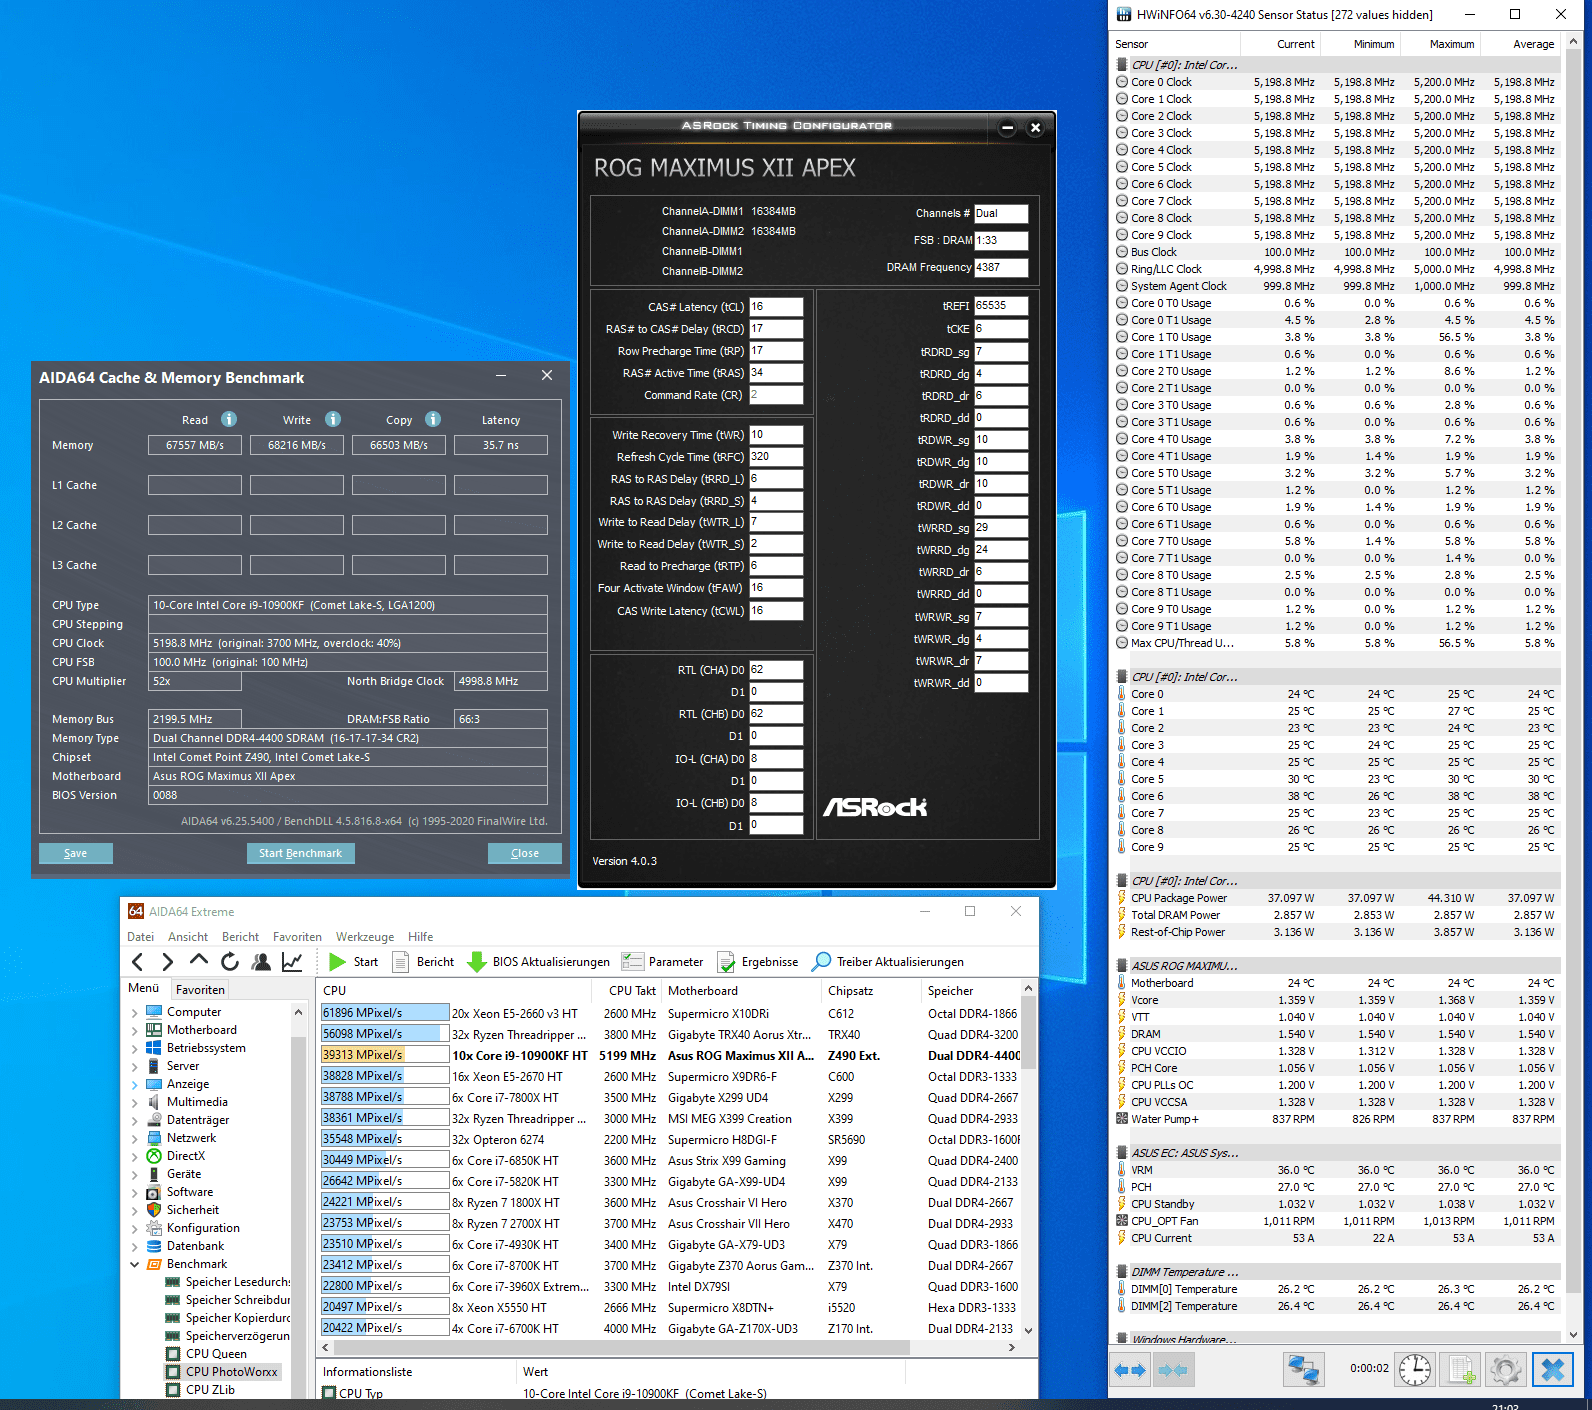Expand the DirectX tree node
Screen dimensions: 1592x1410
coord(134,1156)
